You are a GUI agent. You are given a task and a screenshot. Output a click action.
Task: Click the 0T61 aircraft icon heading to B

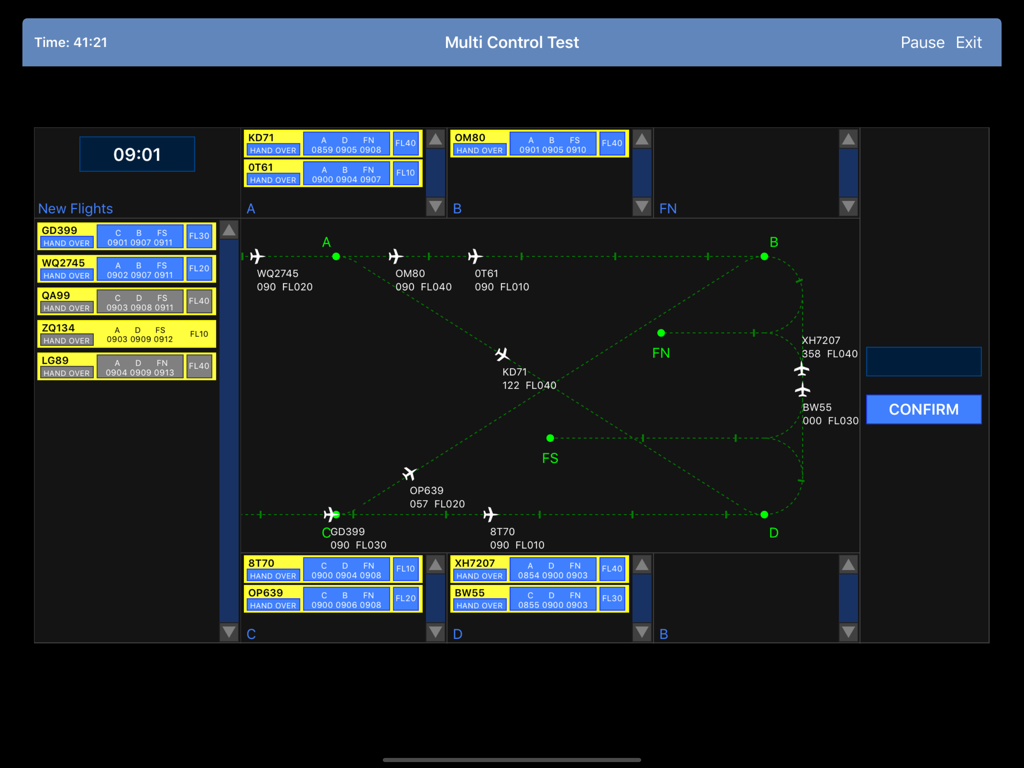(x=474, y=257)
